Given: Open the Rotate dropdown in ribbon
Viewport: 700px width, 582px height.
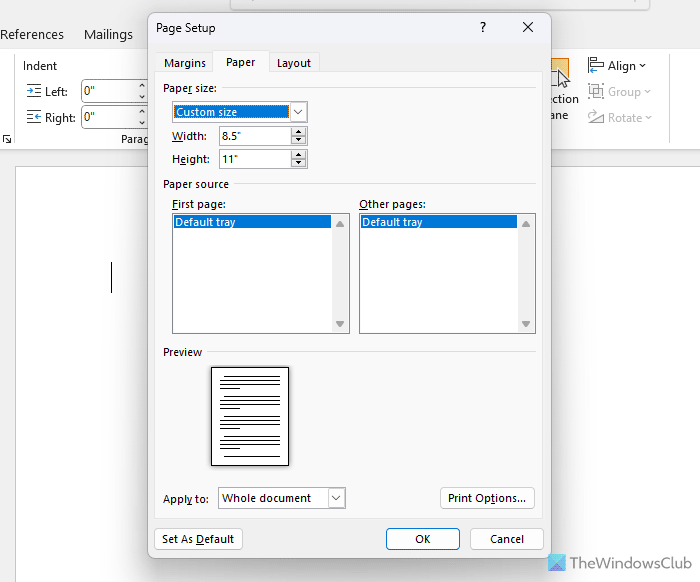Looking at the screenshot, I should coord(620,118).
